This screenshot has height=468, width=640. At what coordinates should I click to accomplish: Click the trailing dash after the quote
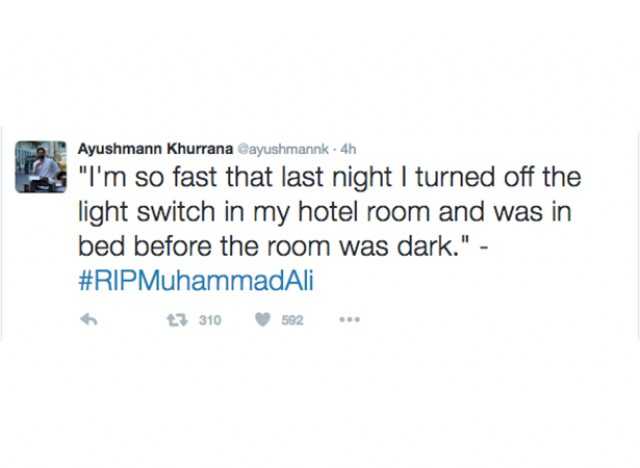483,247
